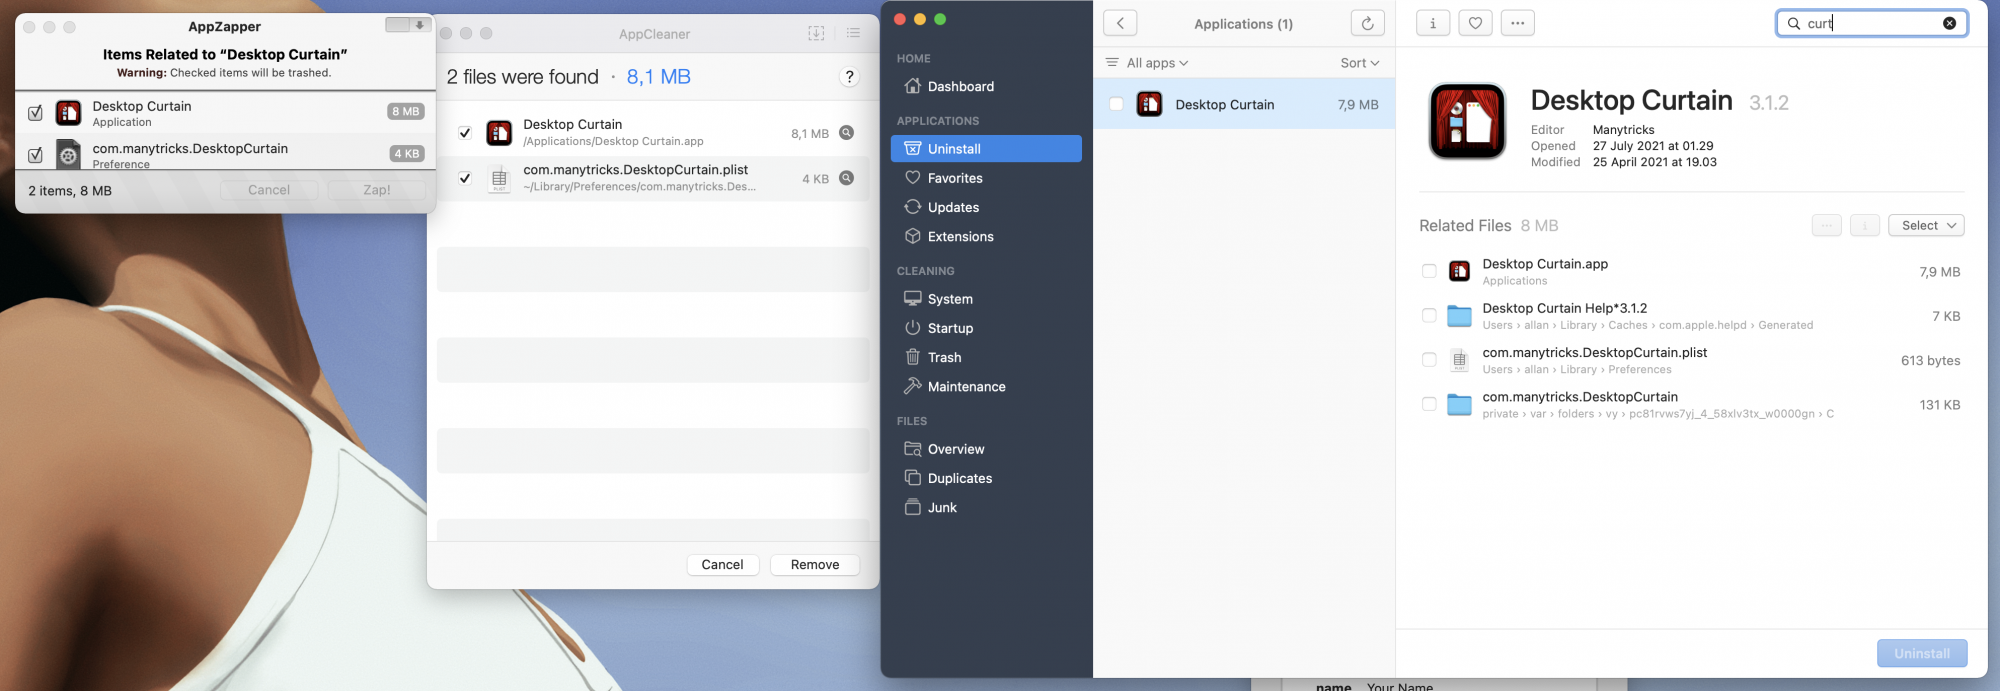Click the plist document icon in AppCleaner
Image resolution: width=2000 pixels, height=691 pixels.
499,179
